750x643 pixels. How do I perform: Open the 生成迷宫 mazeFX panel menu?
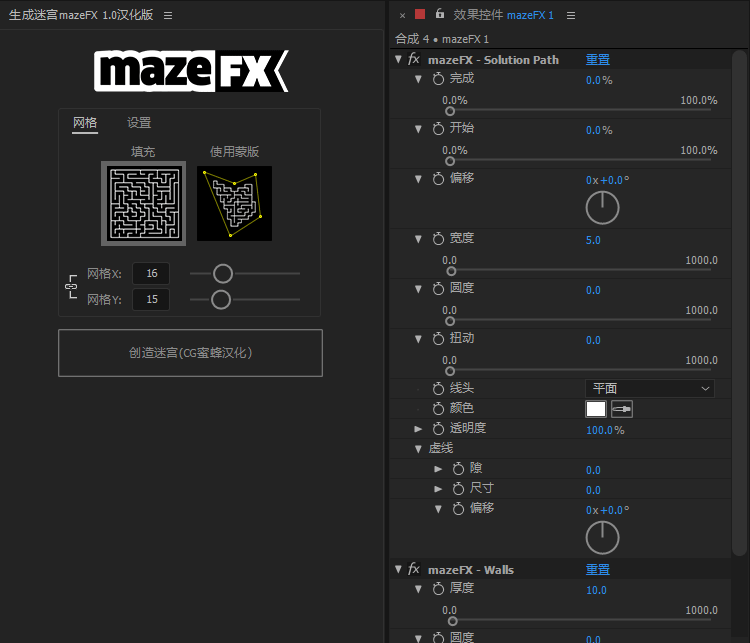click(x=168, y=15)
